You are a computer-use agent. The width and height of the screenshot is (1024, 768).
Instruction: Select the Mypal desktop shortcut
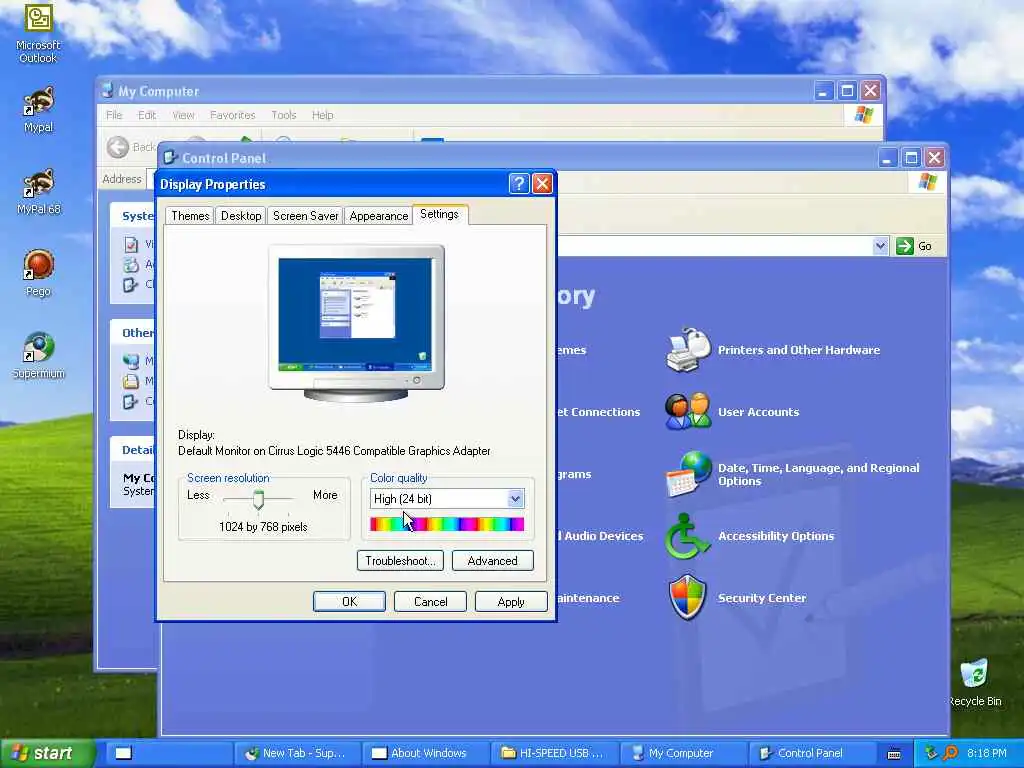pyautogui.click(x=38, y=110)
